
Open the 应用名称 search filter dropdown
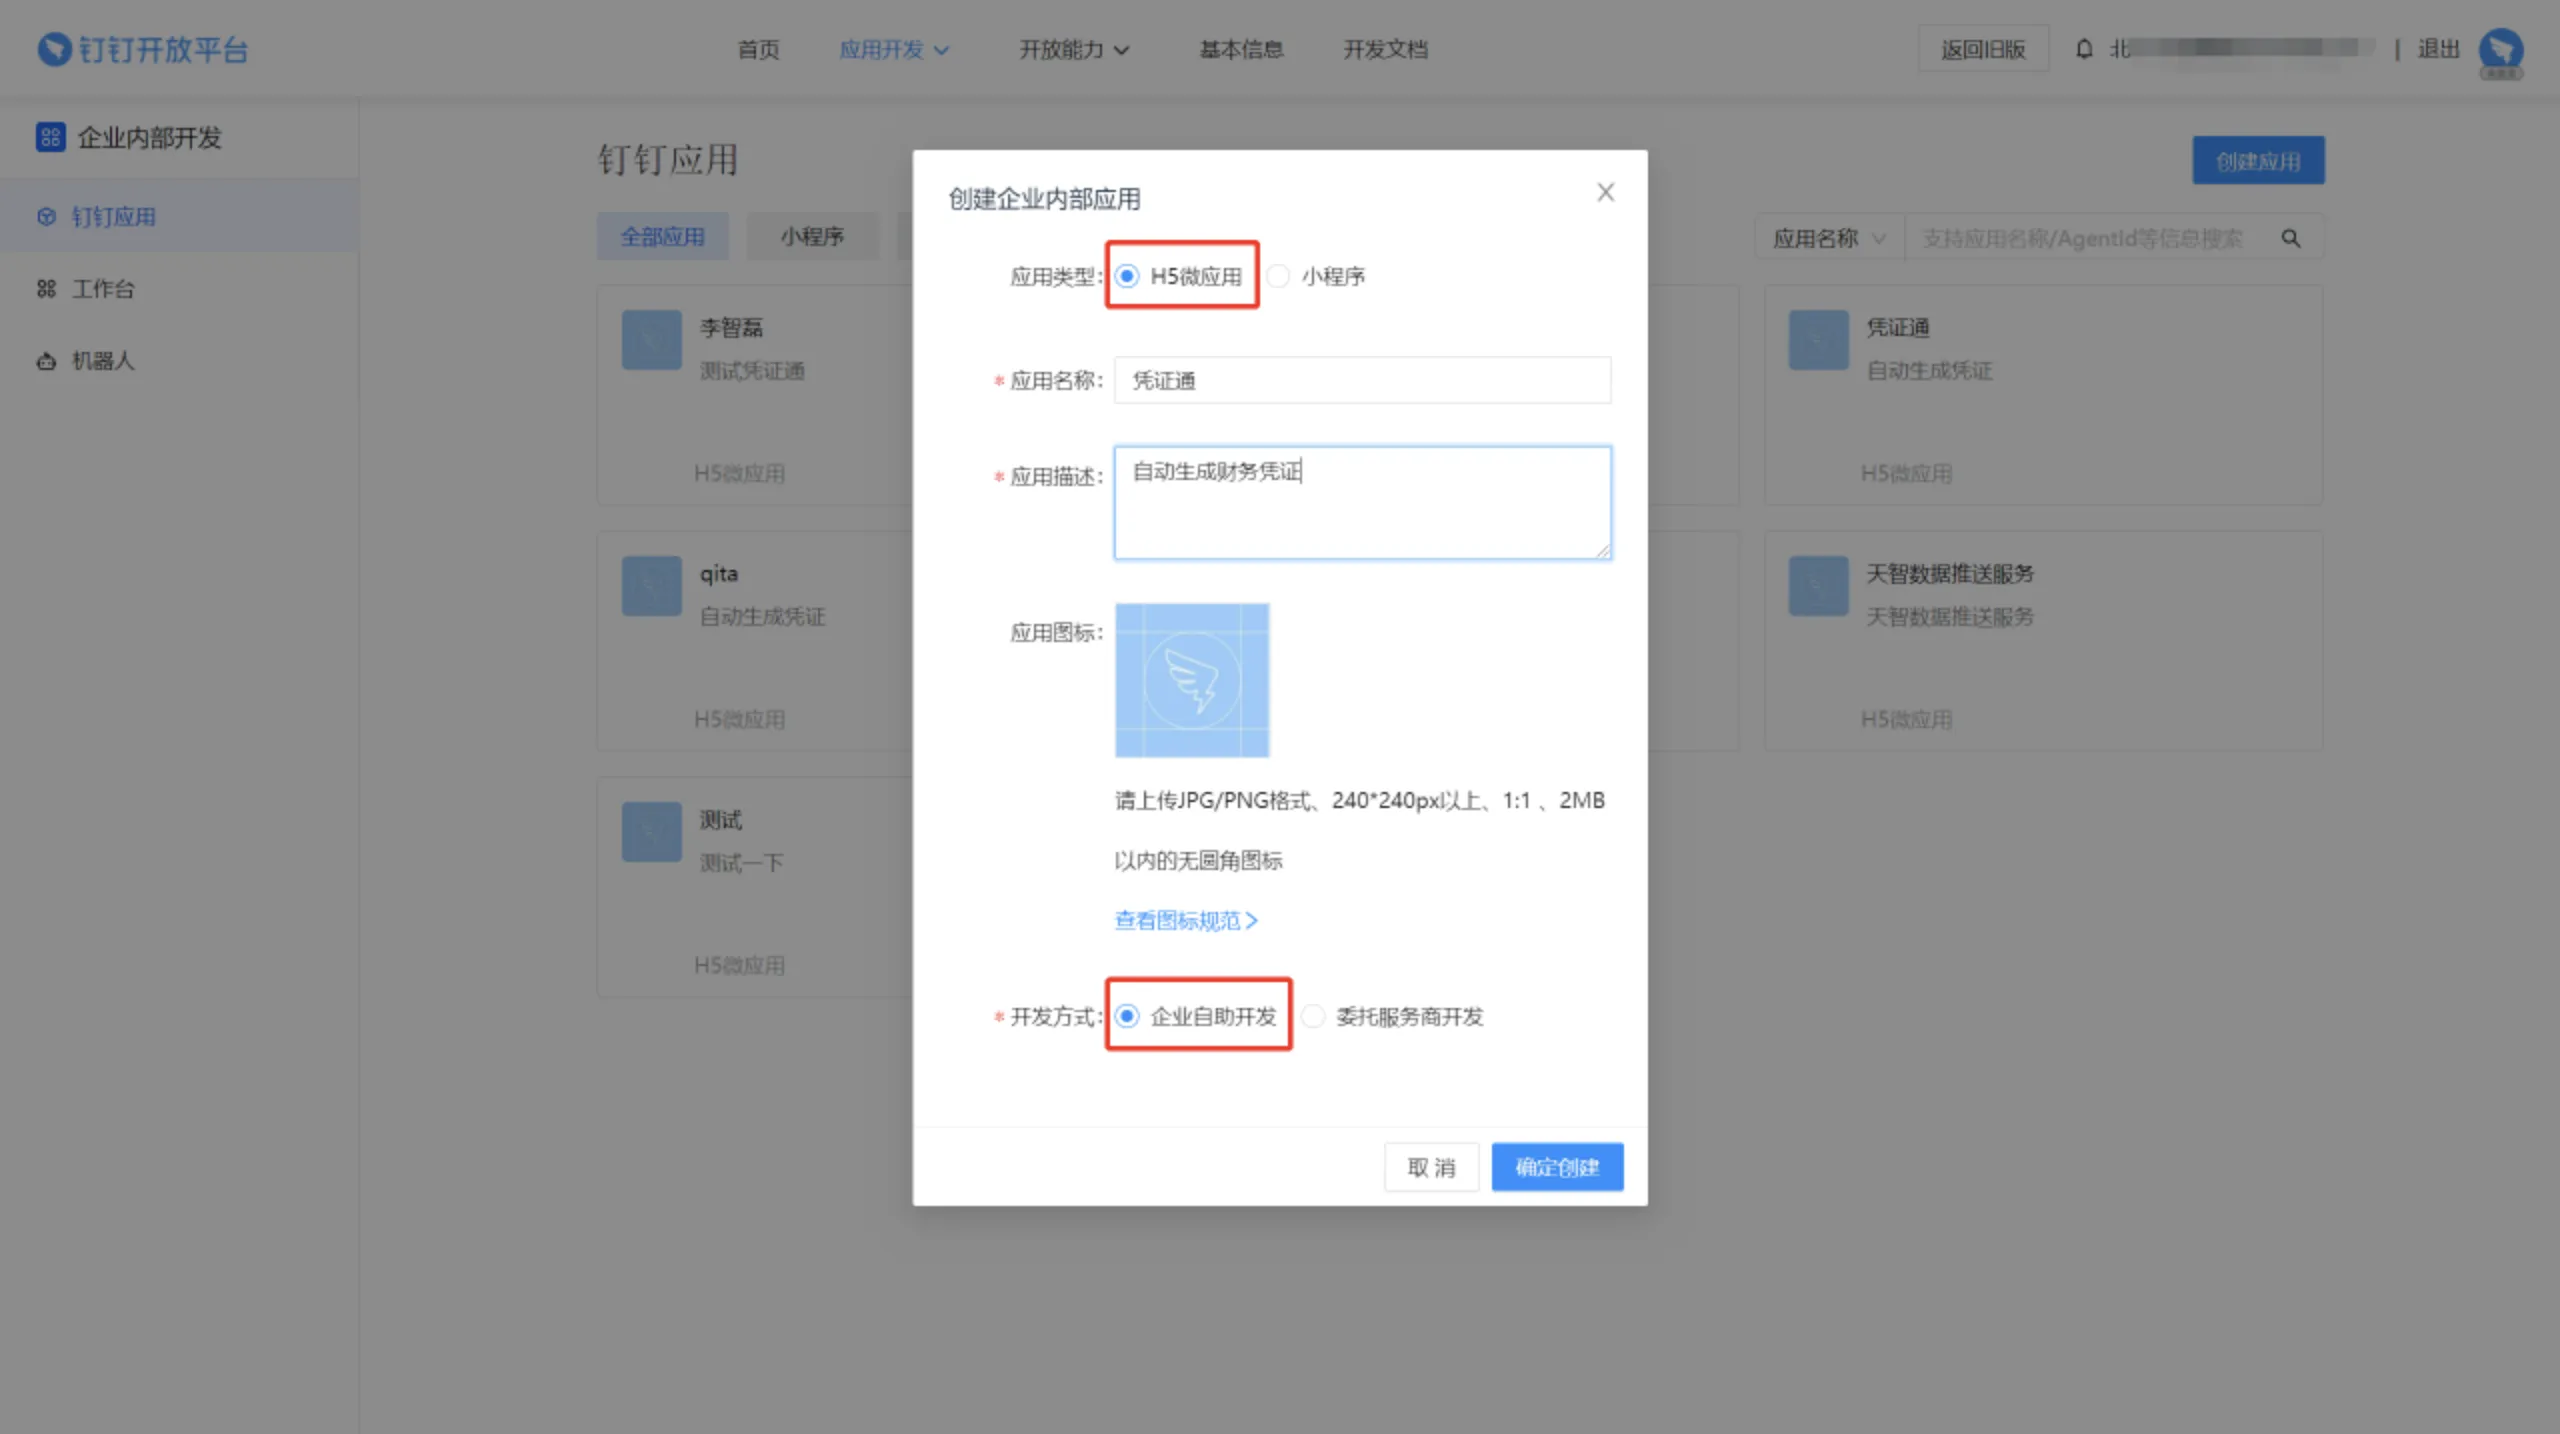[x=1828, y=239]
